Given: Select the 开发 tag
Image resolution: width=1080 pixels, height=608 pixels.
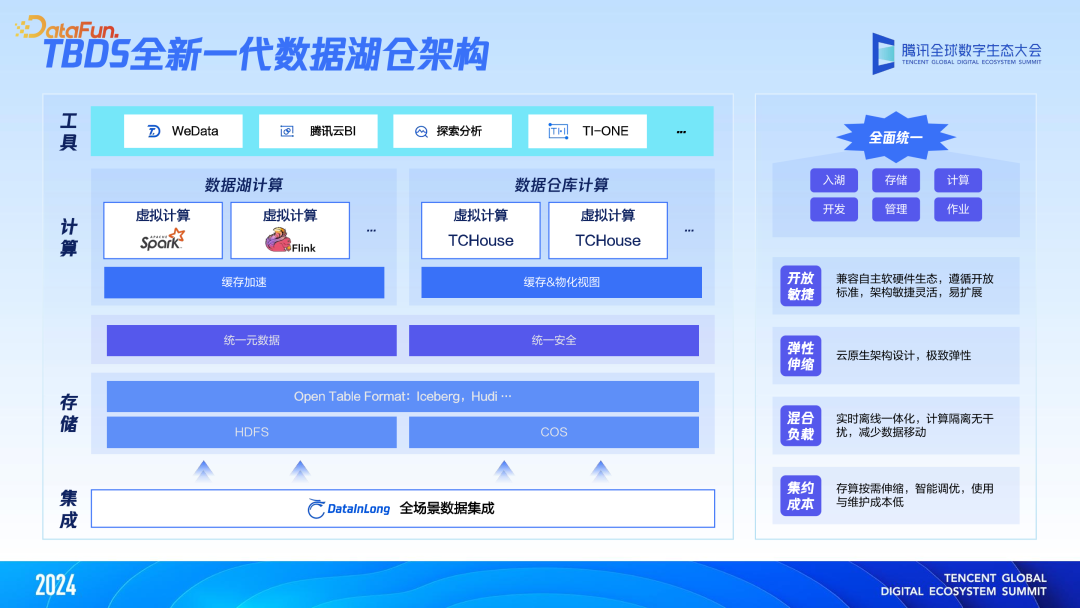Looking at the screenshot, I should point(834,209).
